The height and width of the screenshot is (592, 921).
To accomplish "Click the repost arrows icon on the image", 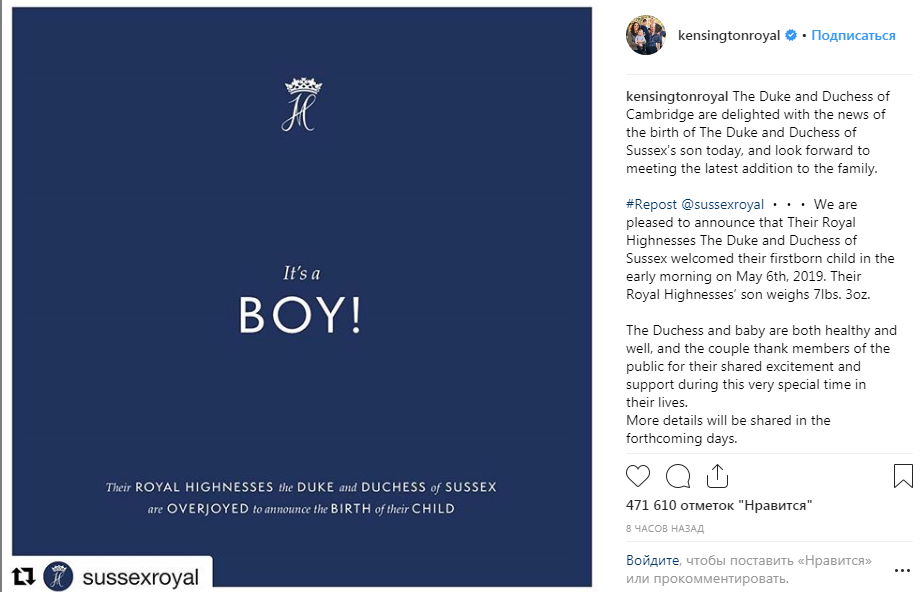I will (23, 577).
